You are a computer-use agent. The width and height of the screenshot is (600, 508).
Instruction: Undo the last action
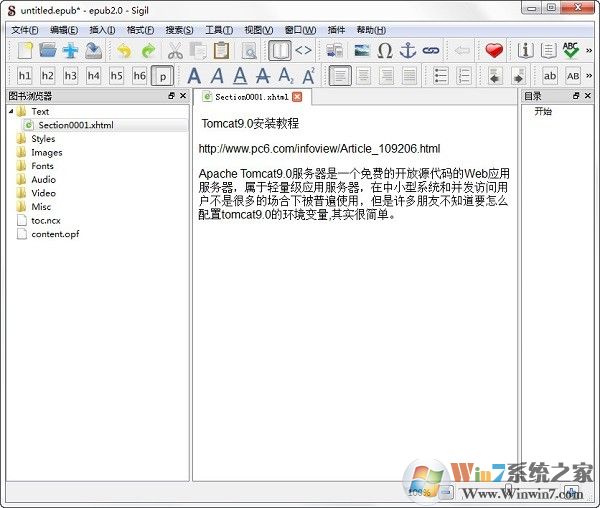click(x=124, y=50)
